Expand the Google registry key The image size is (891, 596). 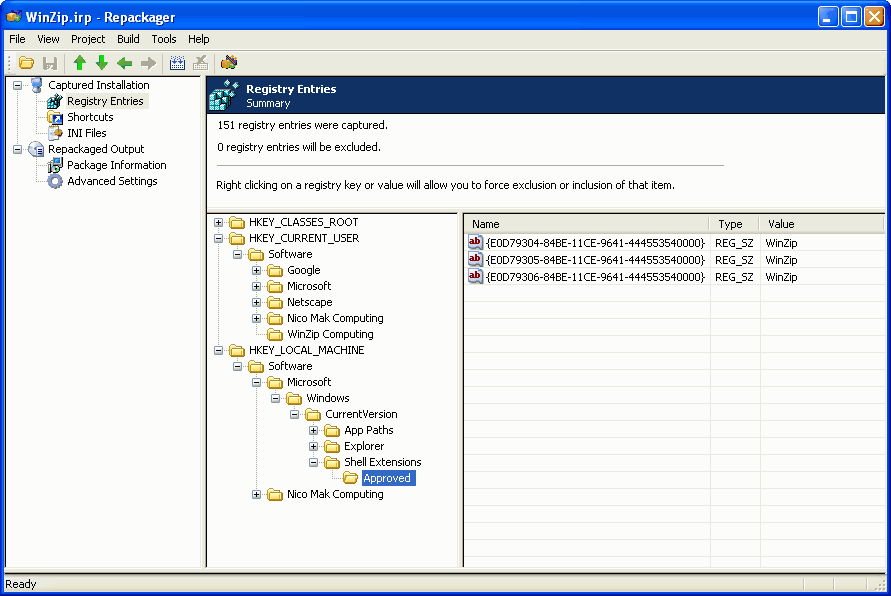[257, 270]
